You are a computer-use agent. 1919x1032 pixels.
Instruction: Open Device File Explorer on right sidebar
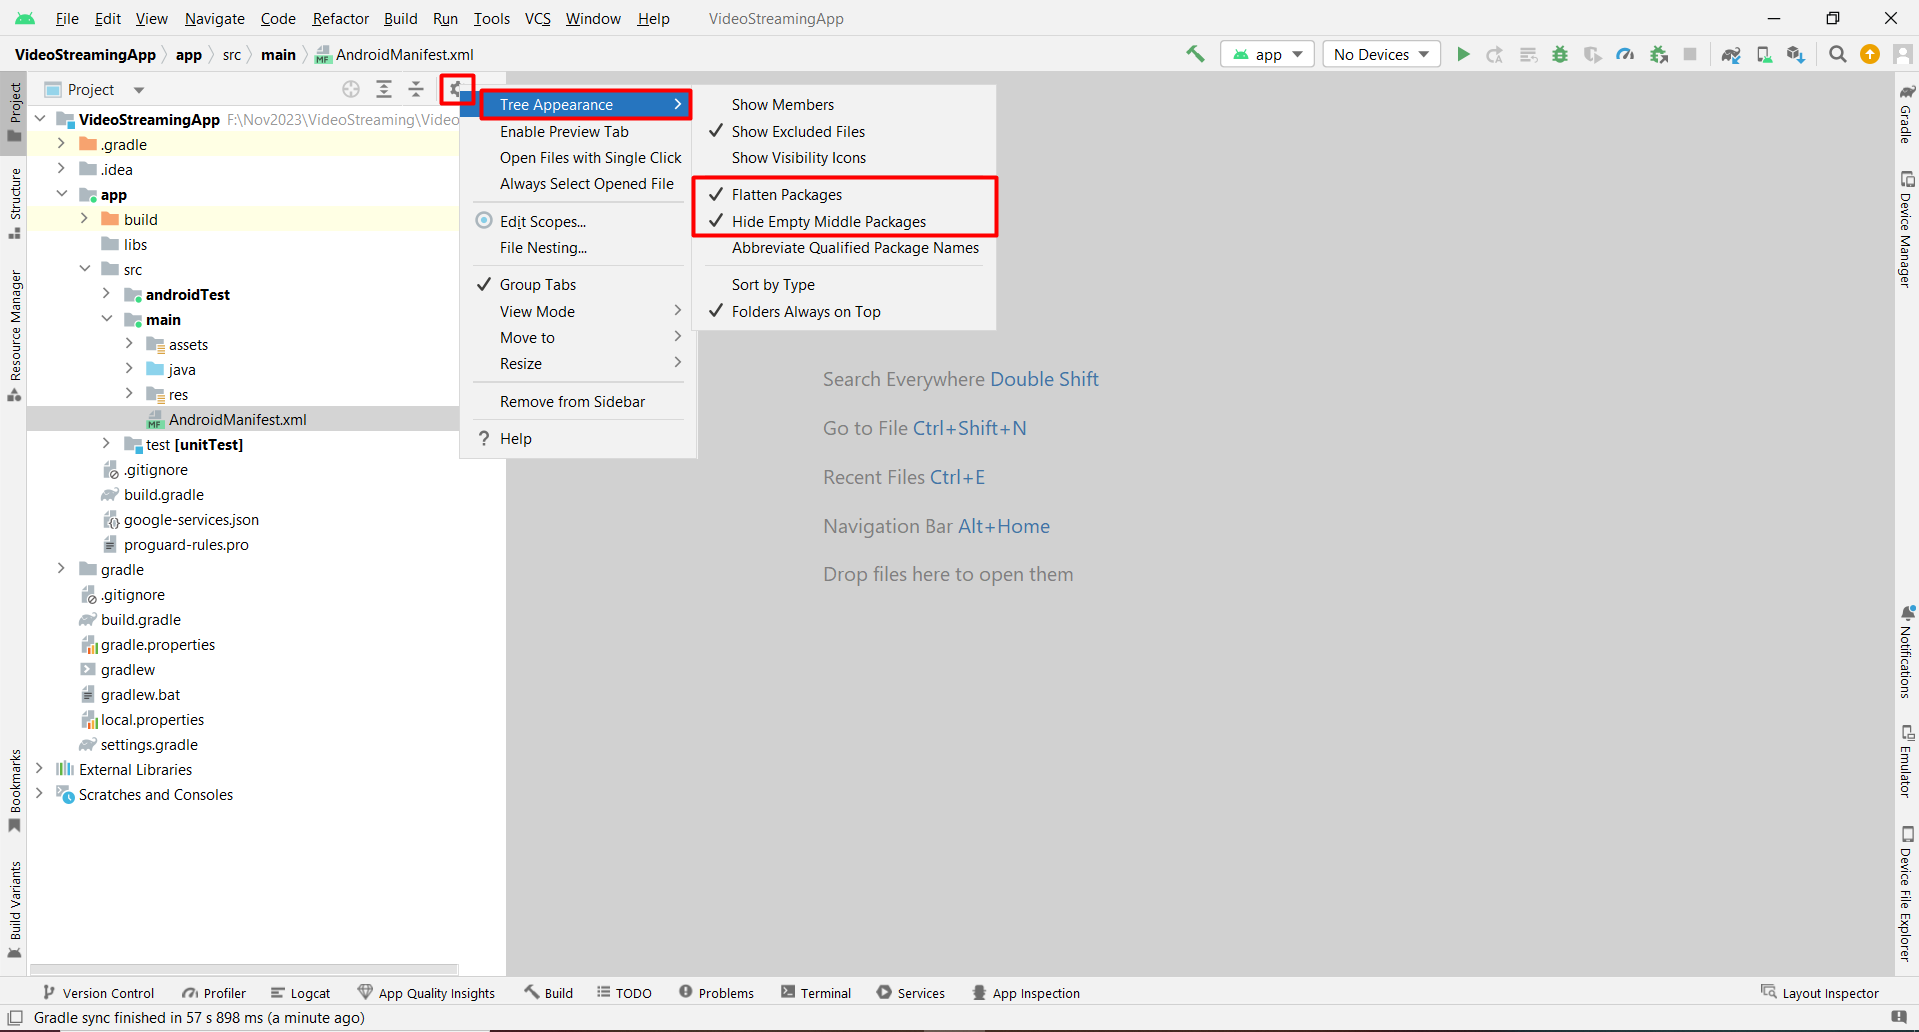[x=1906, y=893]
